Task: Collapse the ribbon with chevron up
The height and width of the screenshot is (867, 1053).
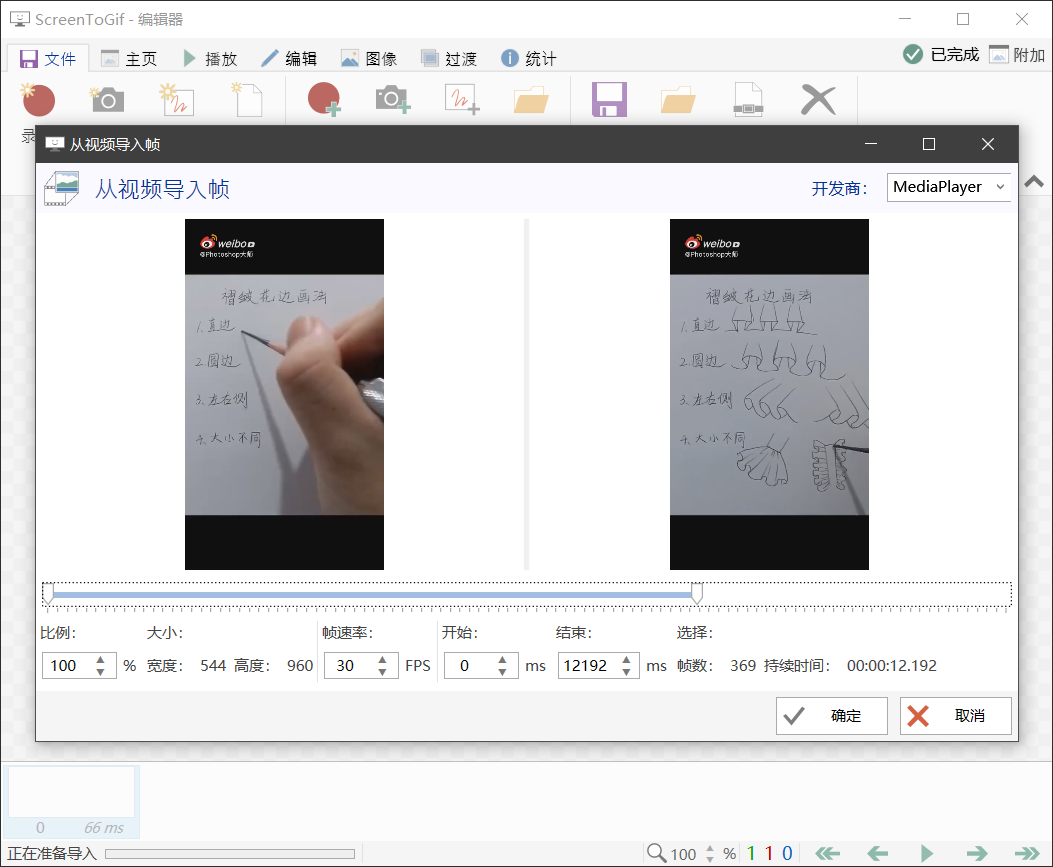Action: (x=1034, y=182)
